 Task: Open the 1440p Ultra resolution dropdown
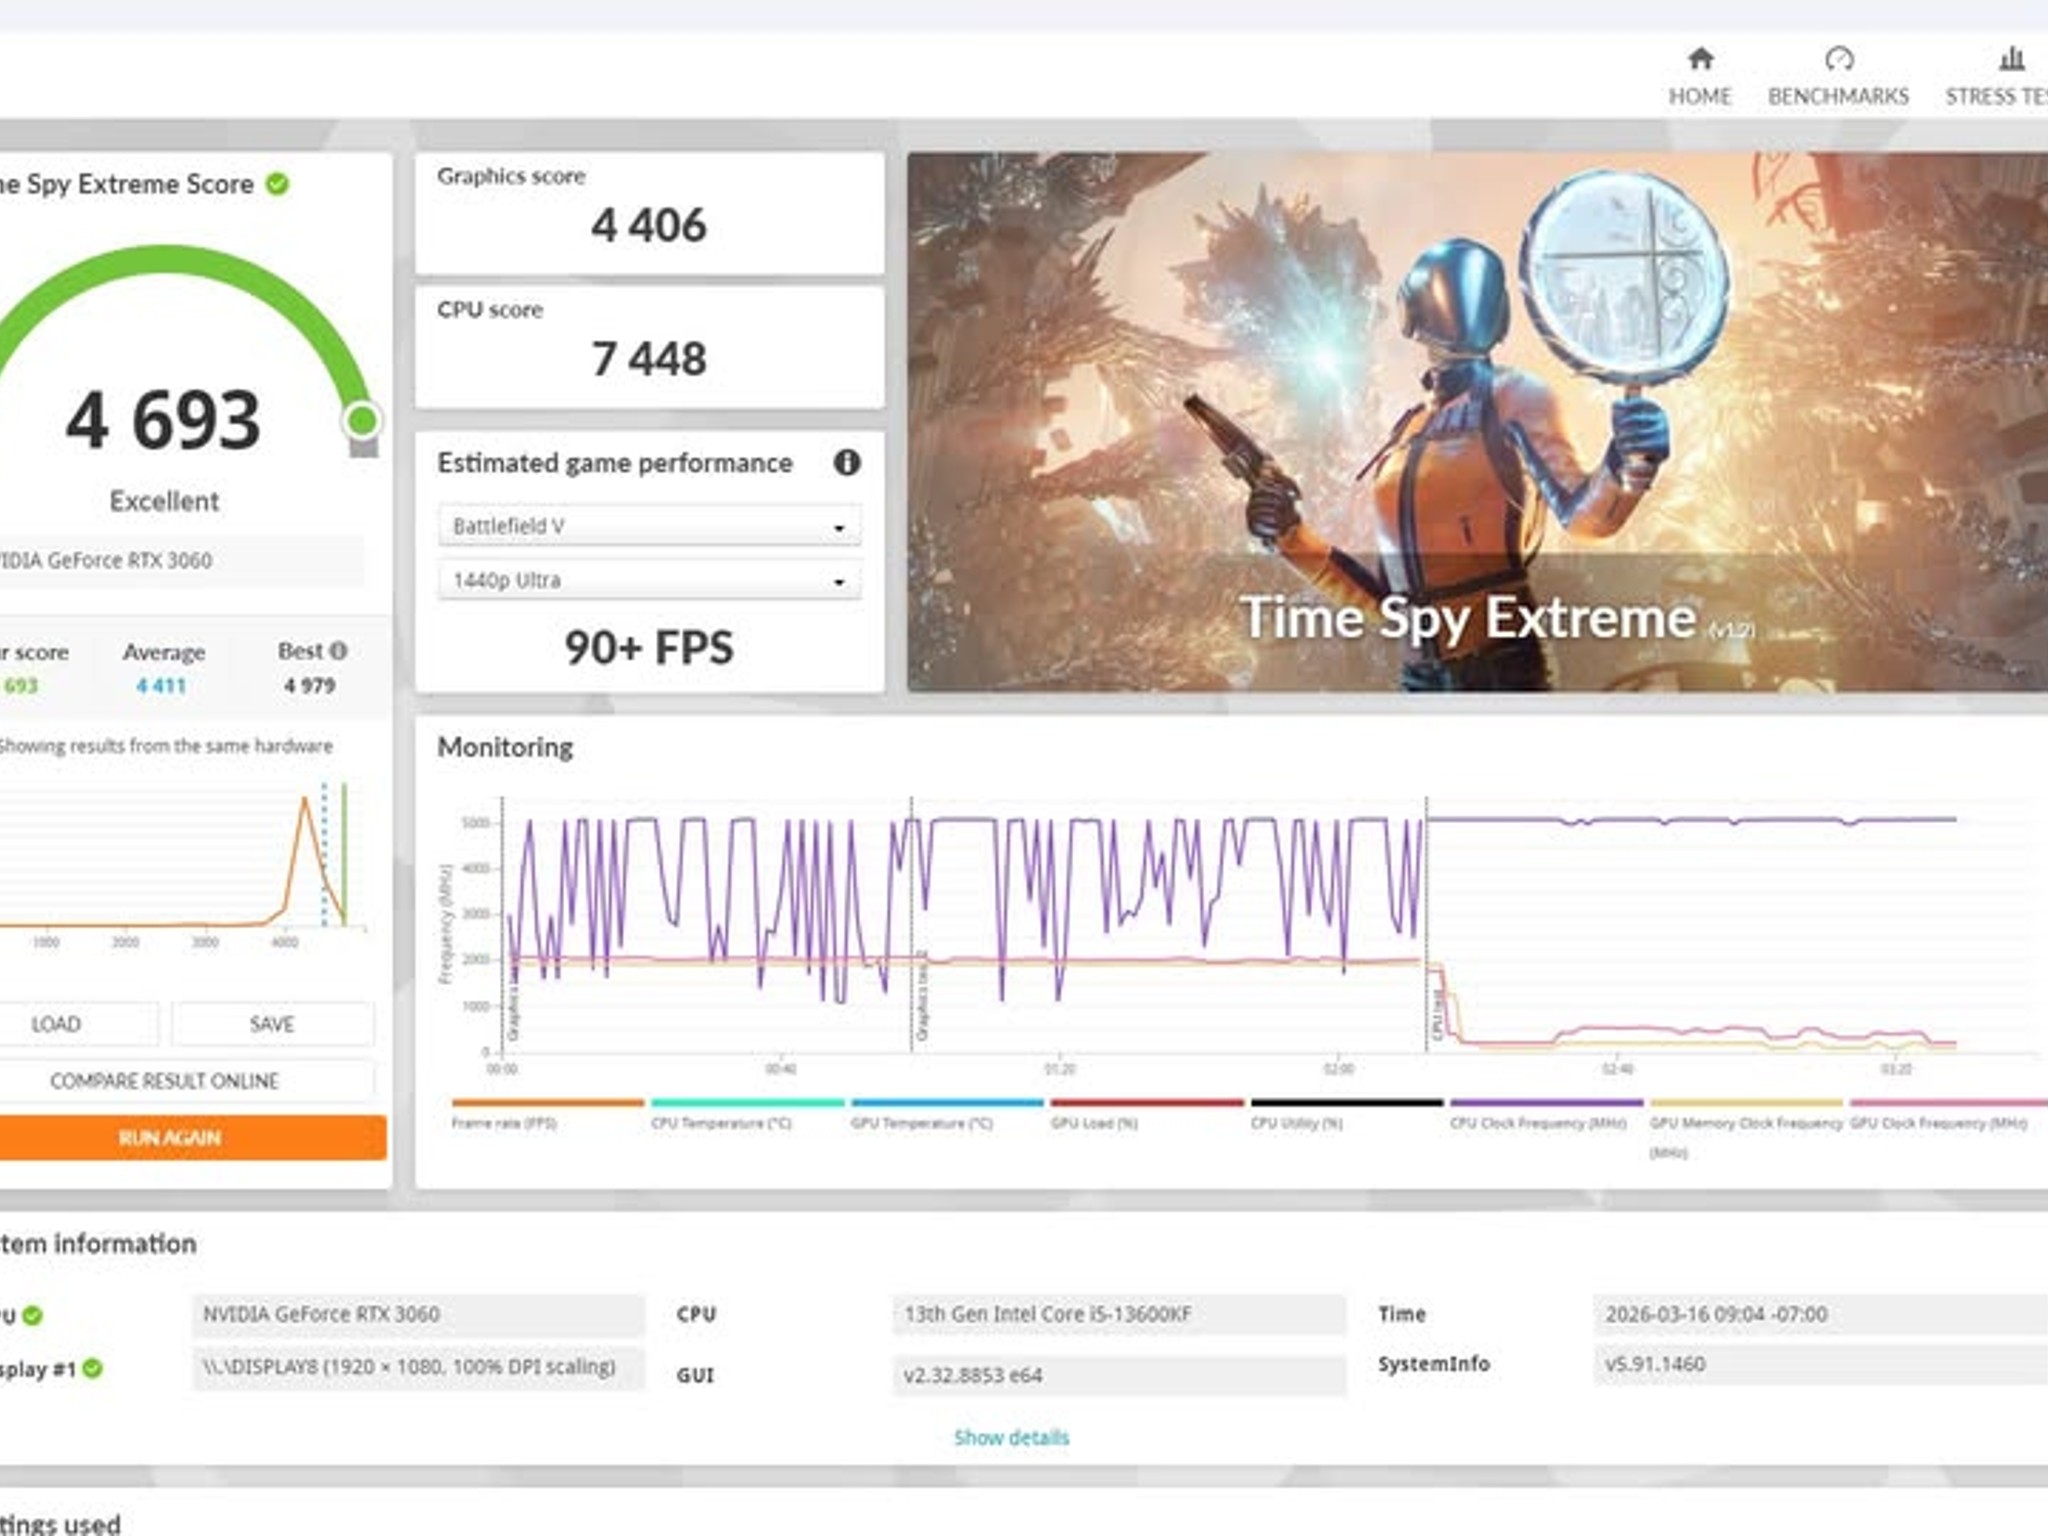coord(649,580)
